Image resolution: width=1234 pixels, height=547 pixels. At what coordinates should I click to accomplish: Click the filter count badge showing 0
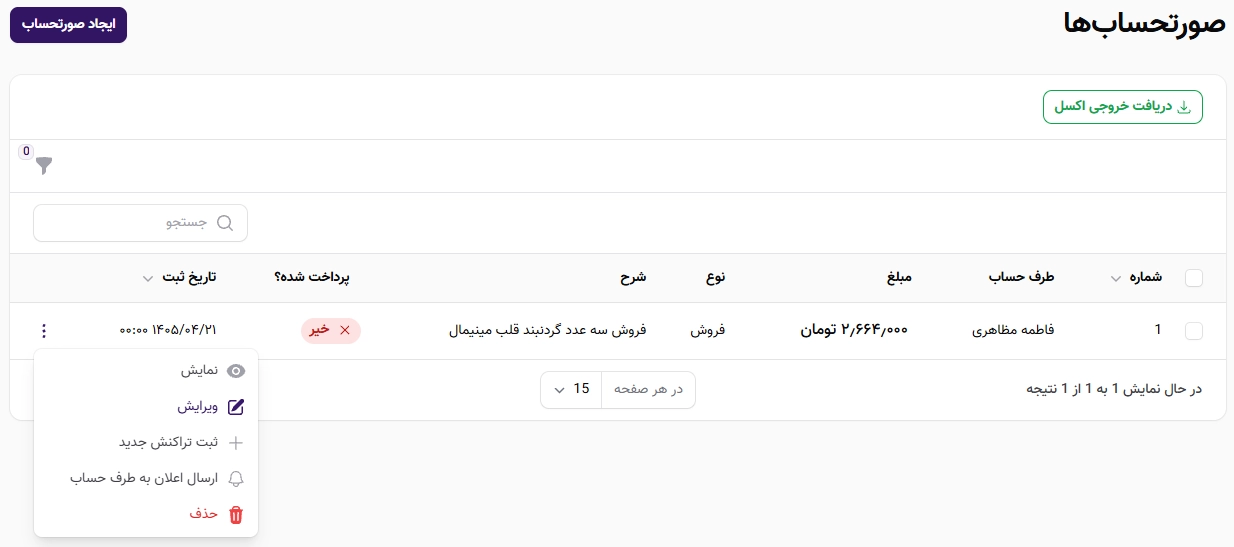(x=26, y=152)
